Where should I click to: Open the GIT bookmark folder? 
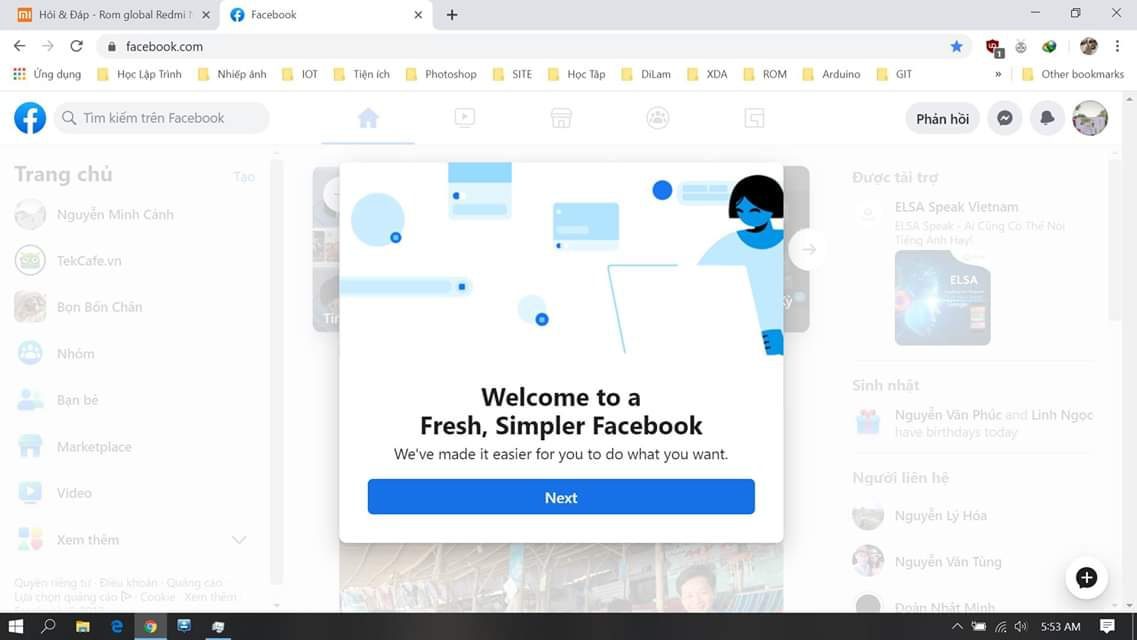point(894,74)
